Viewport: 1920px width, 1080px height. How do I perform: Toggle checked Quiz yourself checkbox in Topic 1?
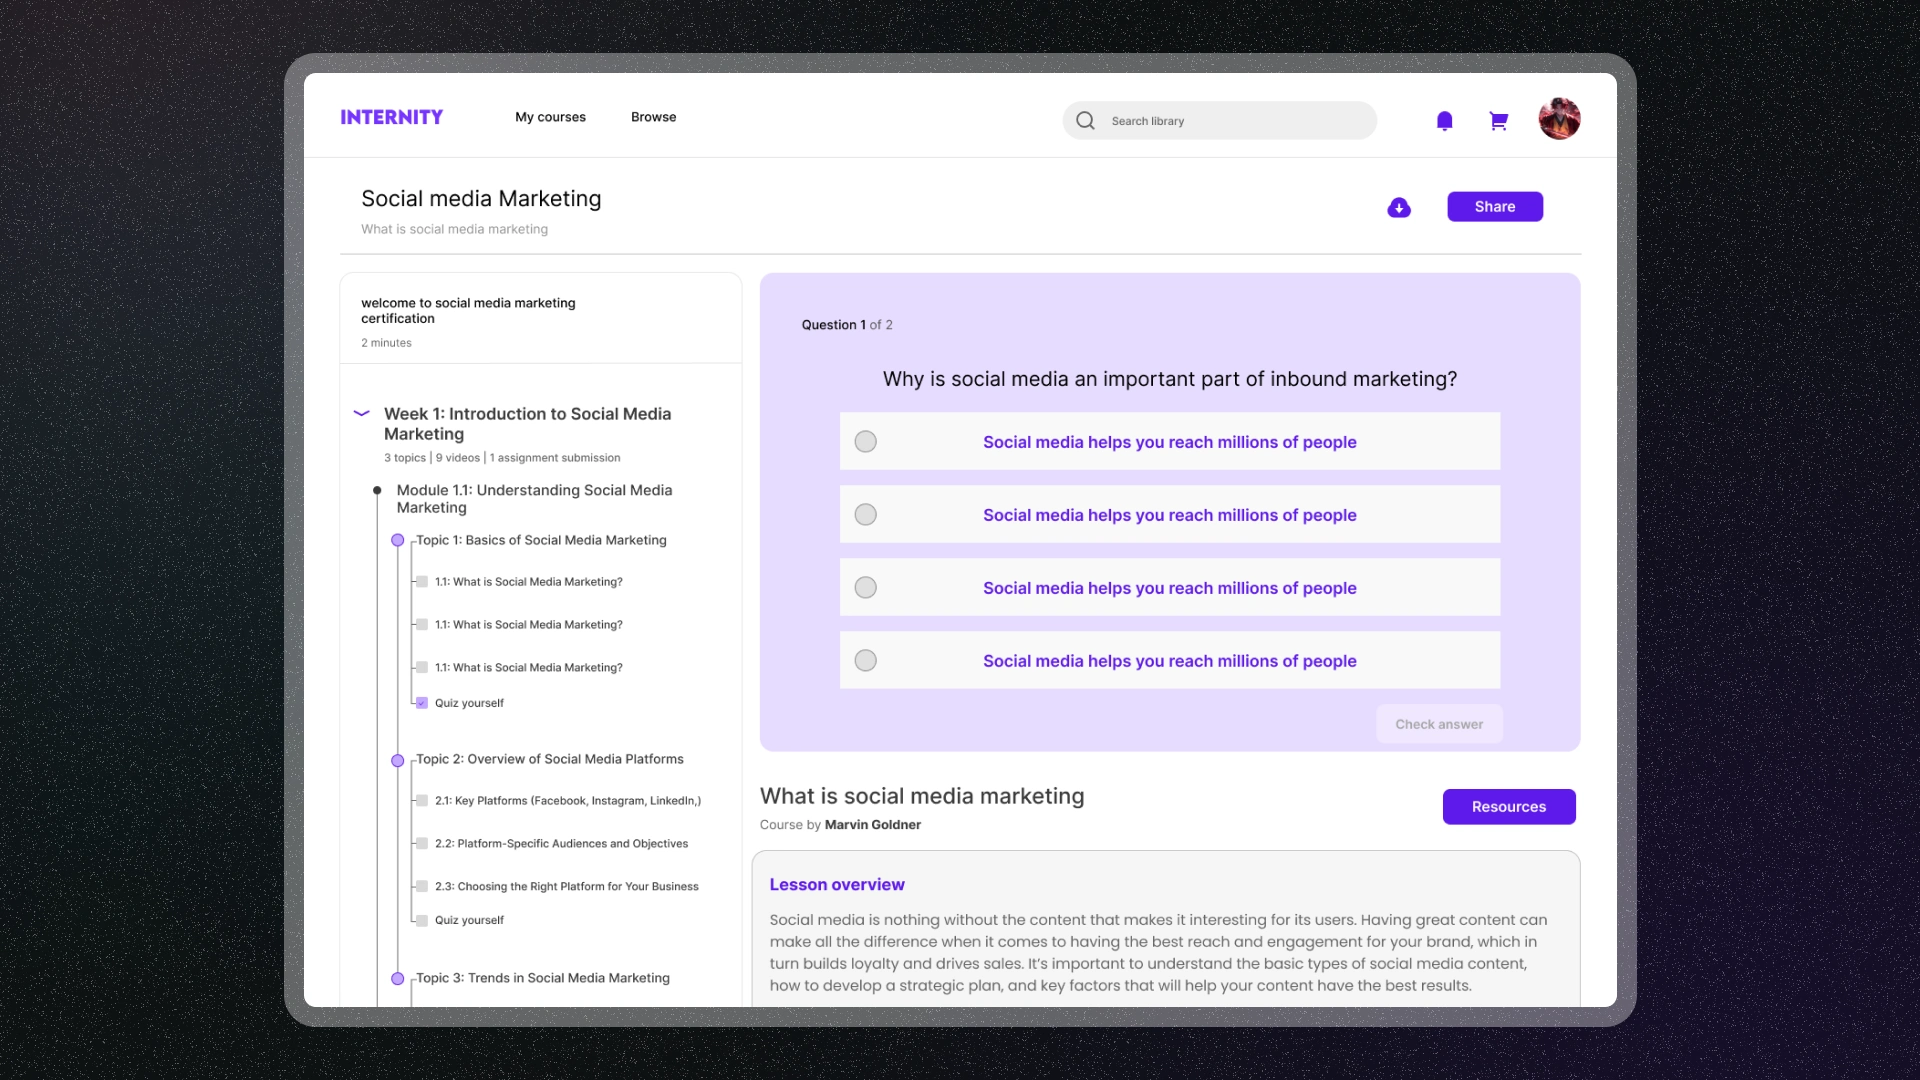(422, 703)
